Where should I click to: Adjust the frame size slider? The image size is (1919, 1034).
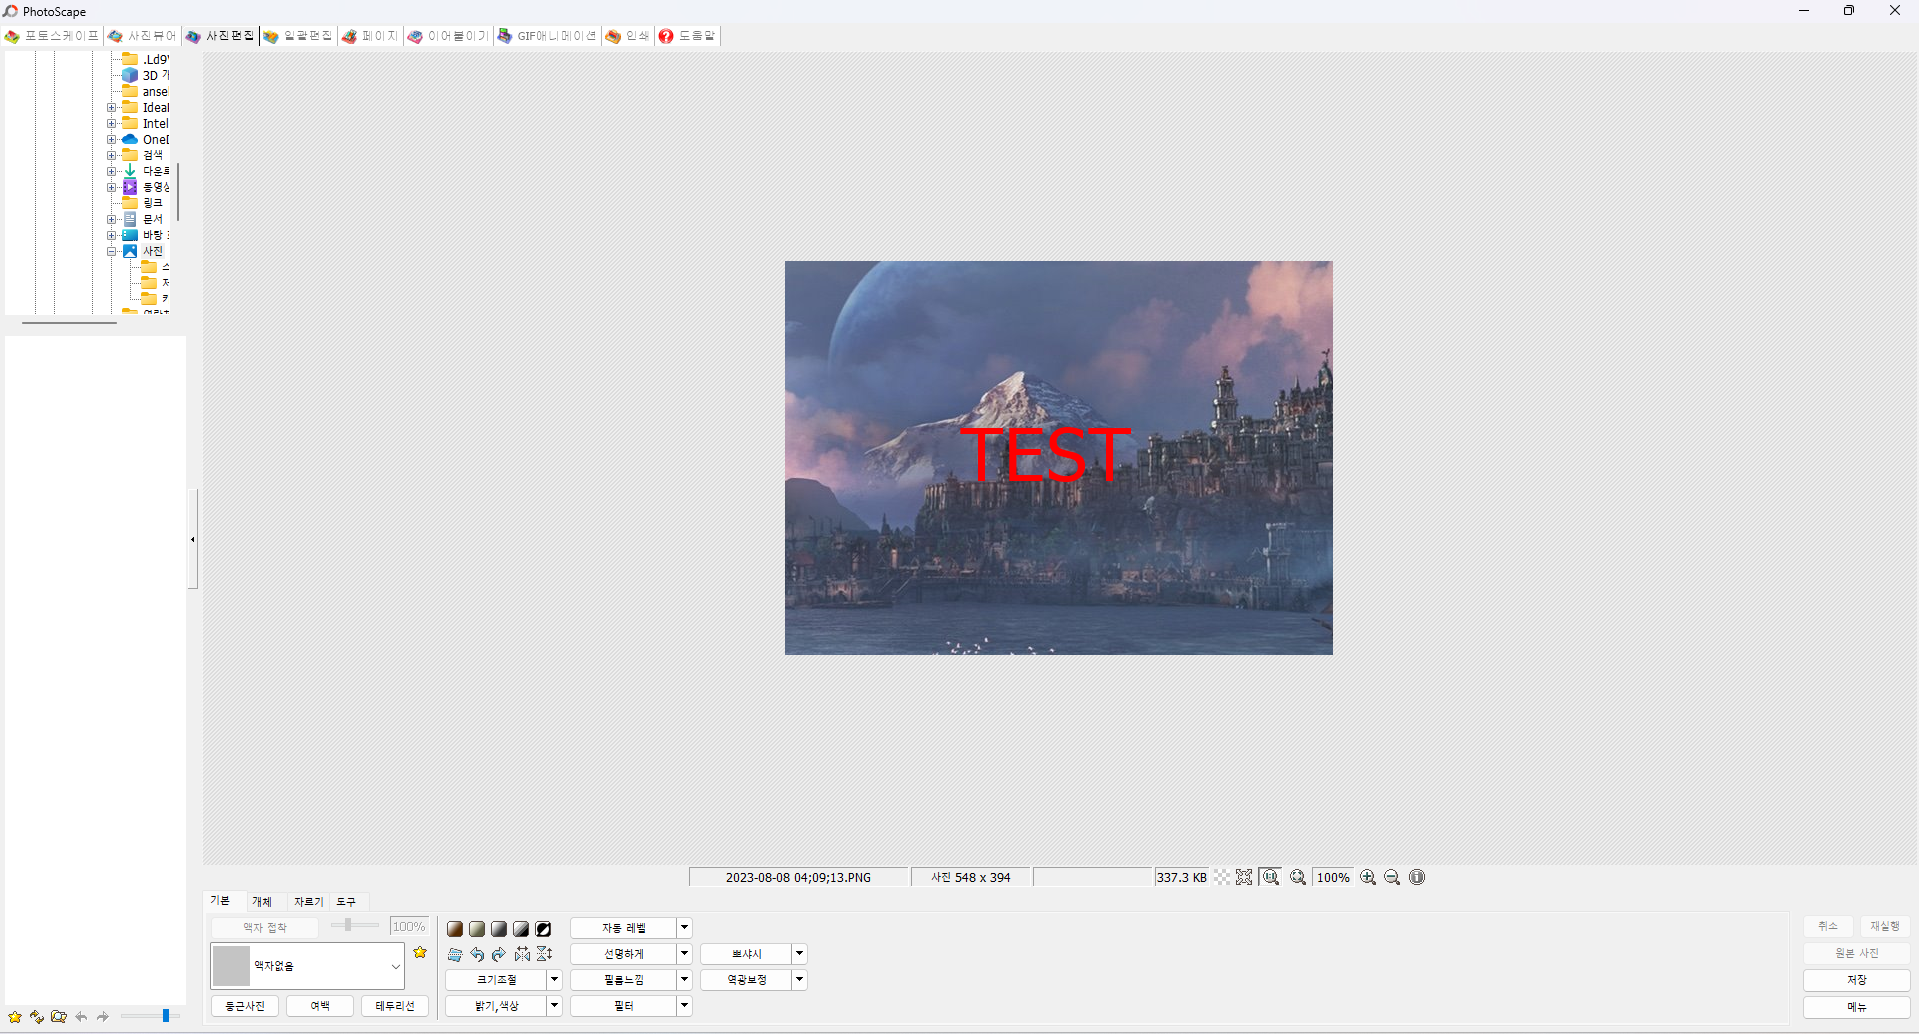(x=355, y=926)
